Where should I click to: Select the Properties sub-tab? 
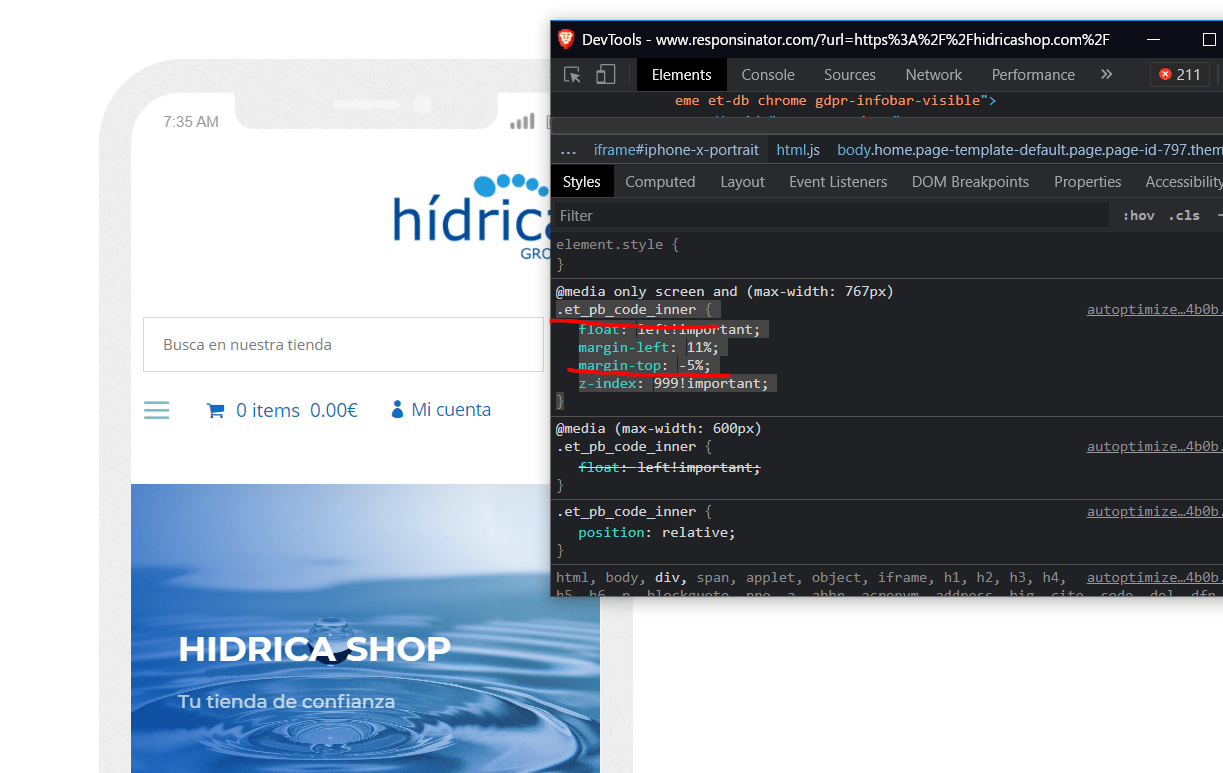1087,182
